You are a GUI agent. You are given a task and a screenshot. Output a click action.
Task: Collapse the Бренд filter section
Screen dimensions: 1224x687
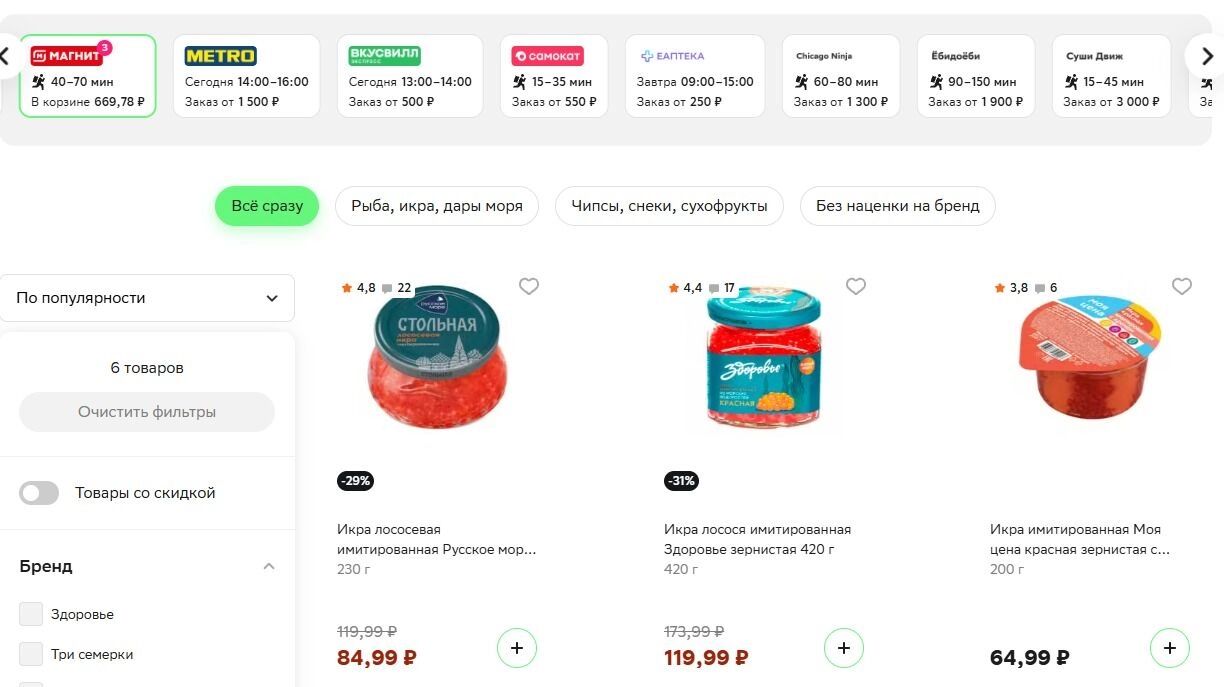(268, 566)
